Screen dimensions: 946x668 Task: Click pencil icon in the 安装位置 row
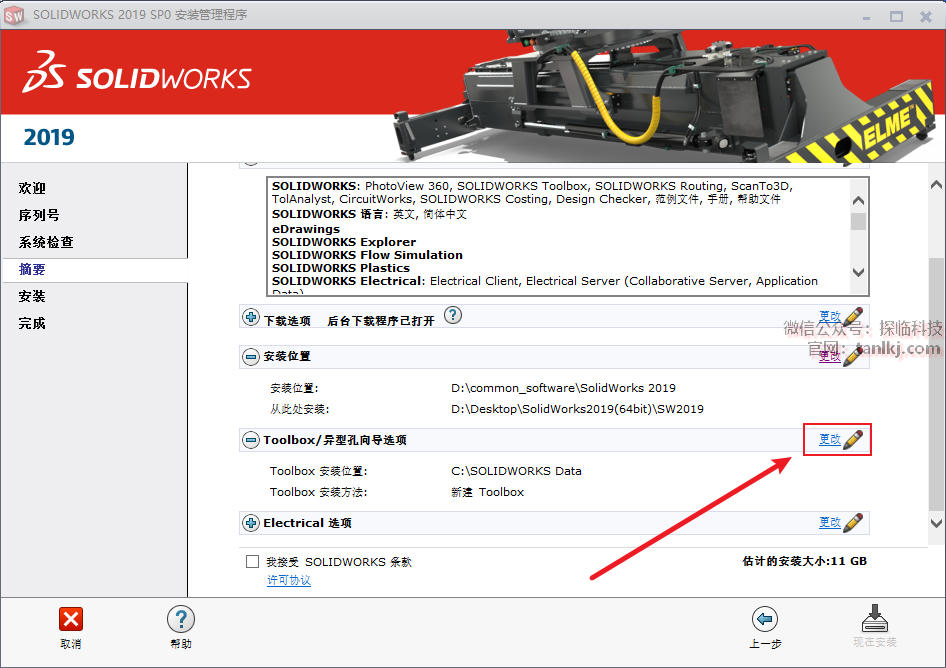click(853, 357)
